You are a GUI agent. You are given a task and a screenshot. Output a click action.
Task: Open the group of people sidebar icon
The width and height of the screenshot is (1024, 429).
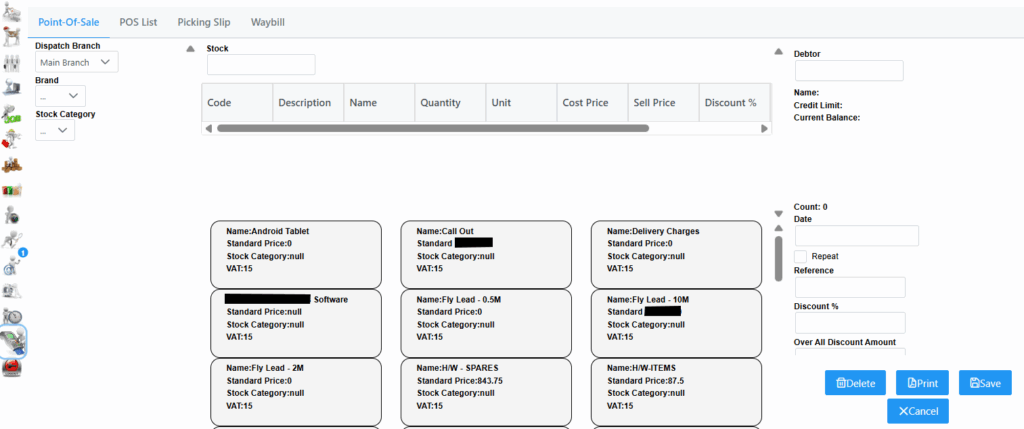click(x=13, y=63)
